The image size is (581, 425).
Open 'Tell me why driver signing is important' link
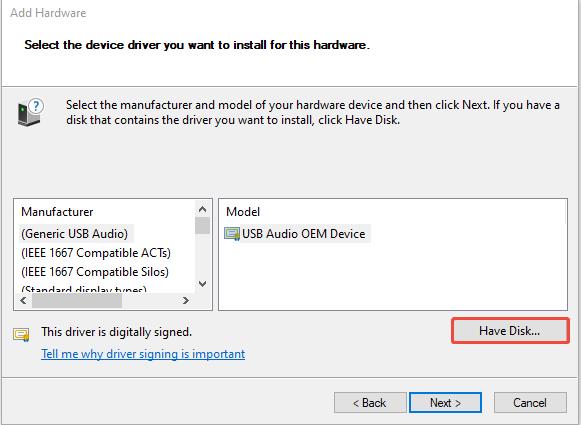[143, 354]
